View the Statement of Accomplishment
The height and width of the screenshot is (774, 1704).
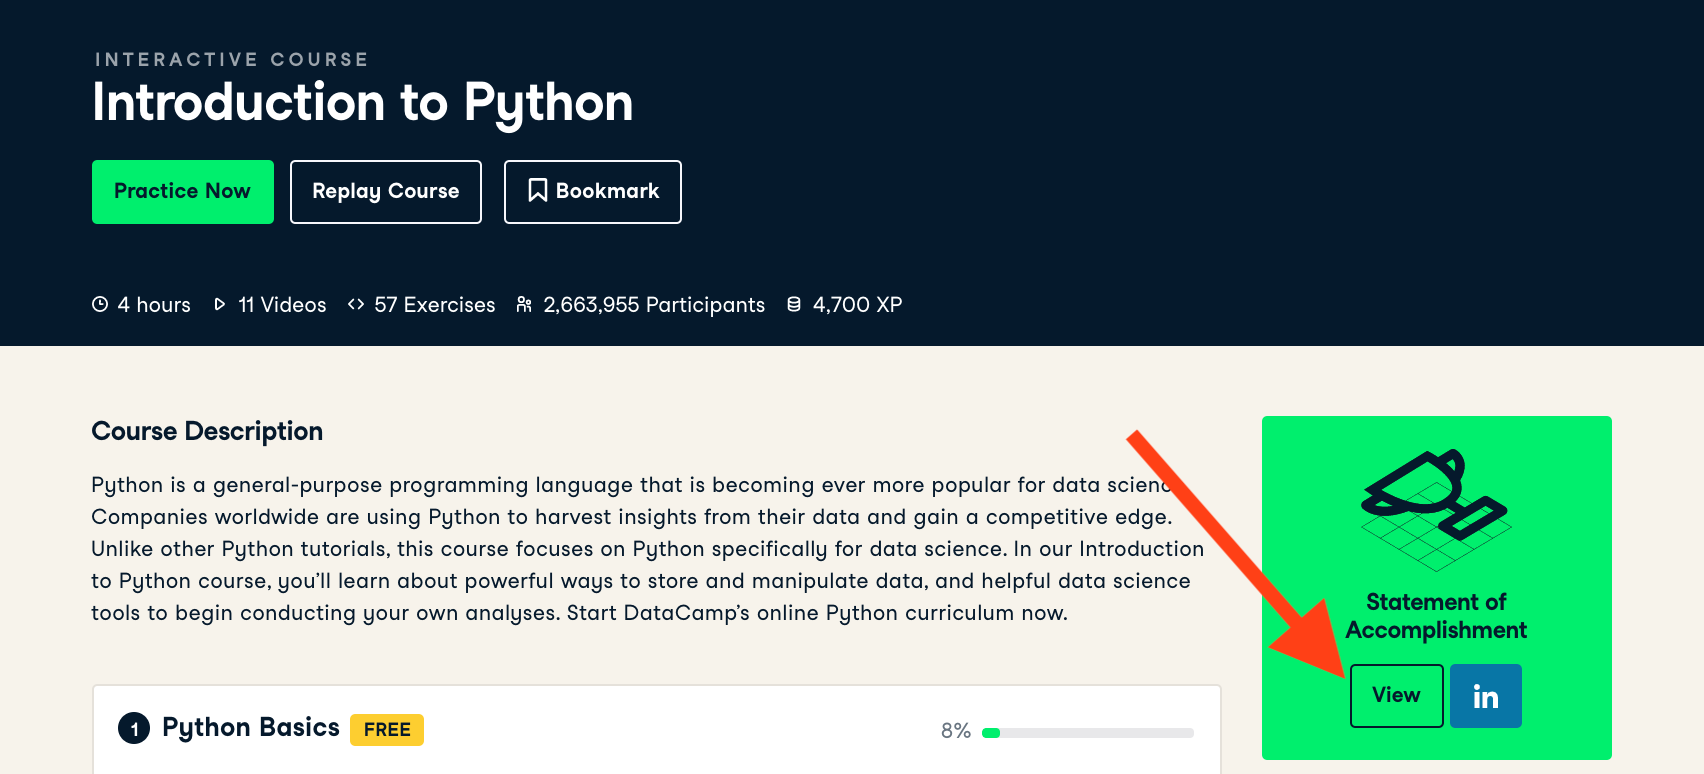point(1396,696)
